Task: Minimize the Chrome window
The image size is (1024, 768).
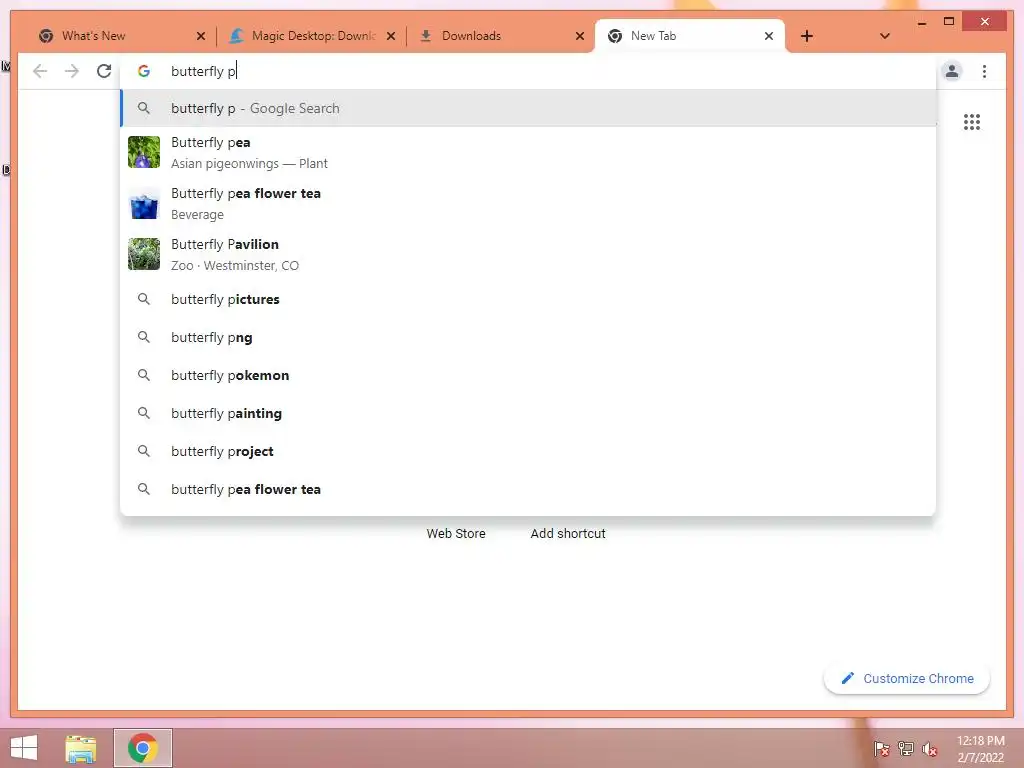Action: click(921, 22)
